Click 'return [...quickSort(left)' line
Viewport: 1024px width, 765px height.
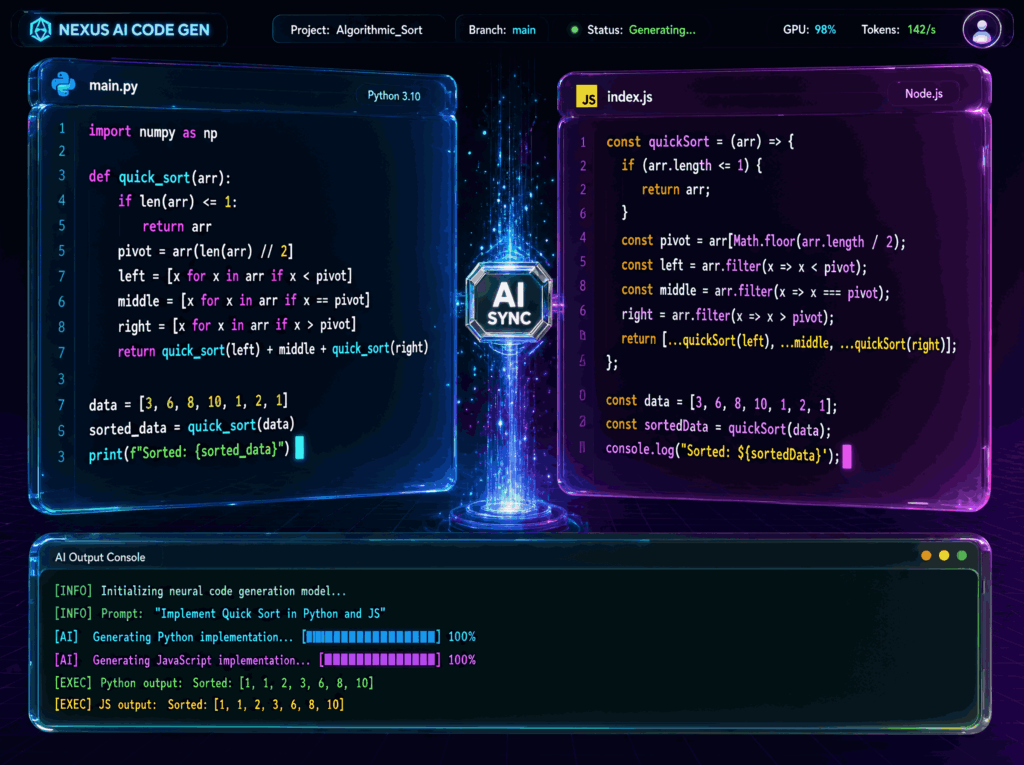tap(789, 342)
